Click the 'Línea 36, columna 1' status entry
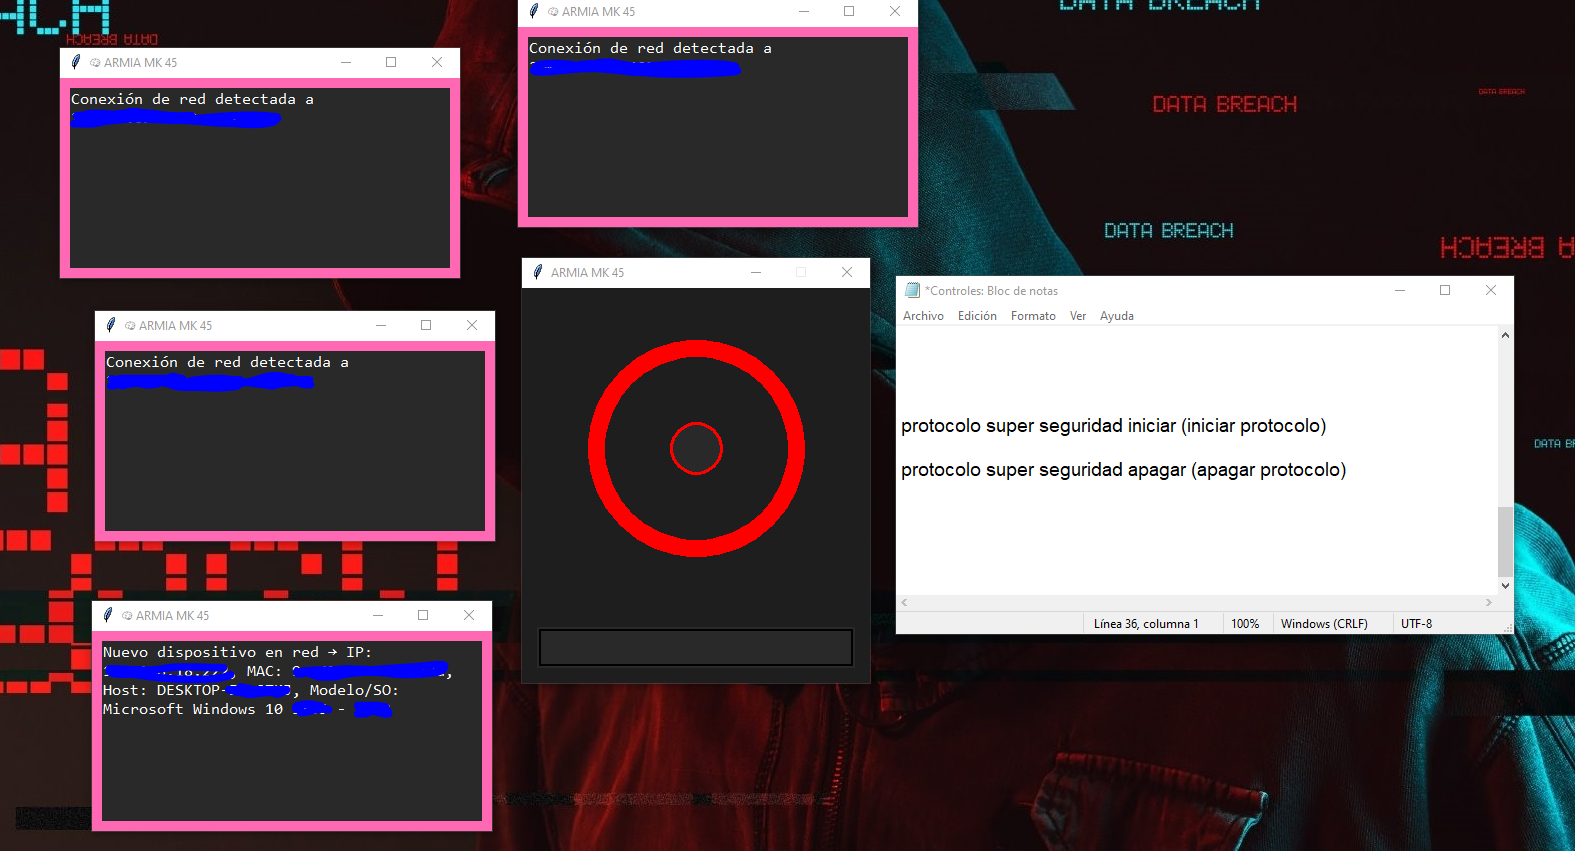Viewport: 1575px width, 851px height. coord(1146,624)
